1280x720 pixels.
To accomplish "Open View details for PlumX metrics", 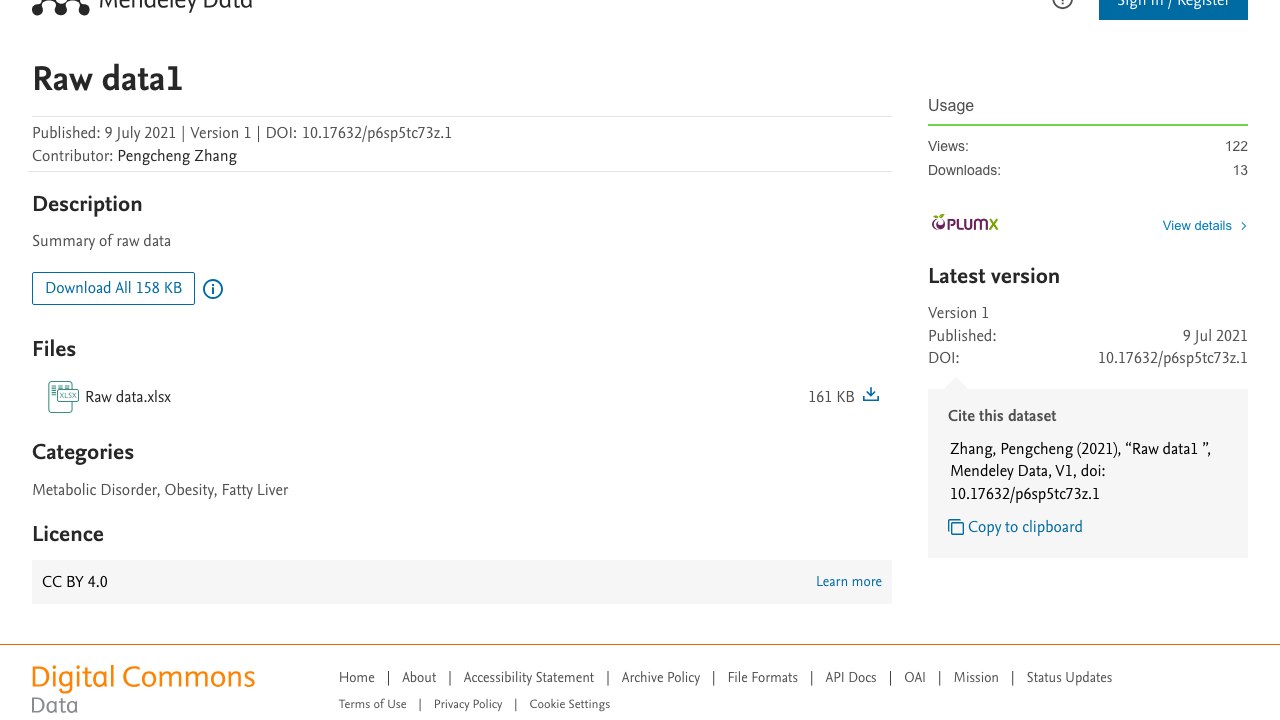I will [x=1205, y=226].
